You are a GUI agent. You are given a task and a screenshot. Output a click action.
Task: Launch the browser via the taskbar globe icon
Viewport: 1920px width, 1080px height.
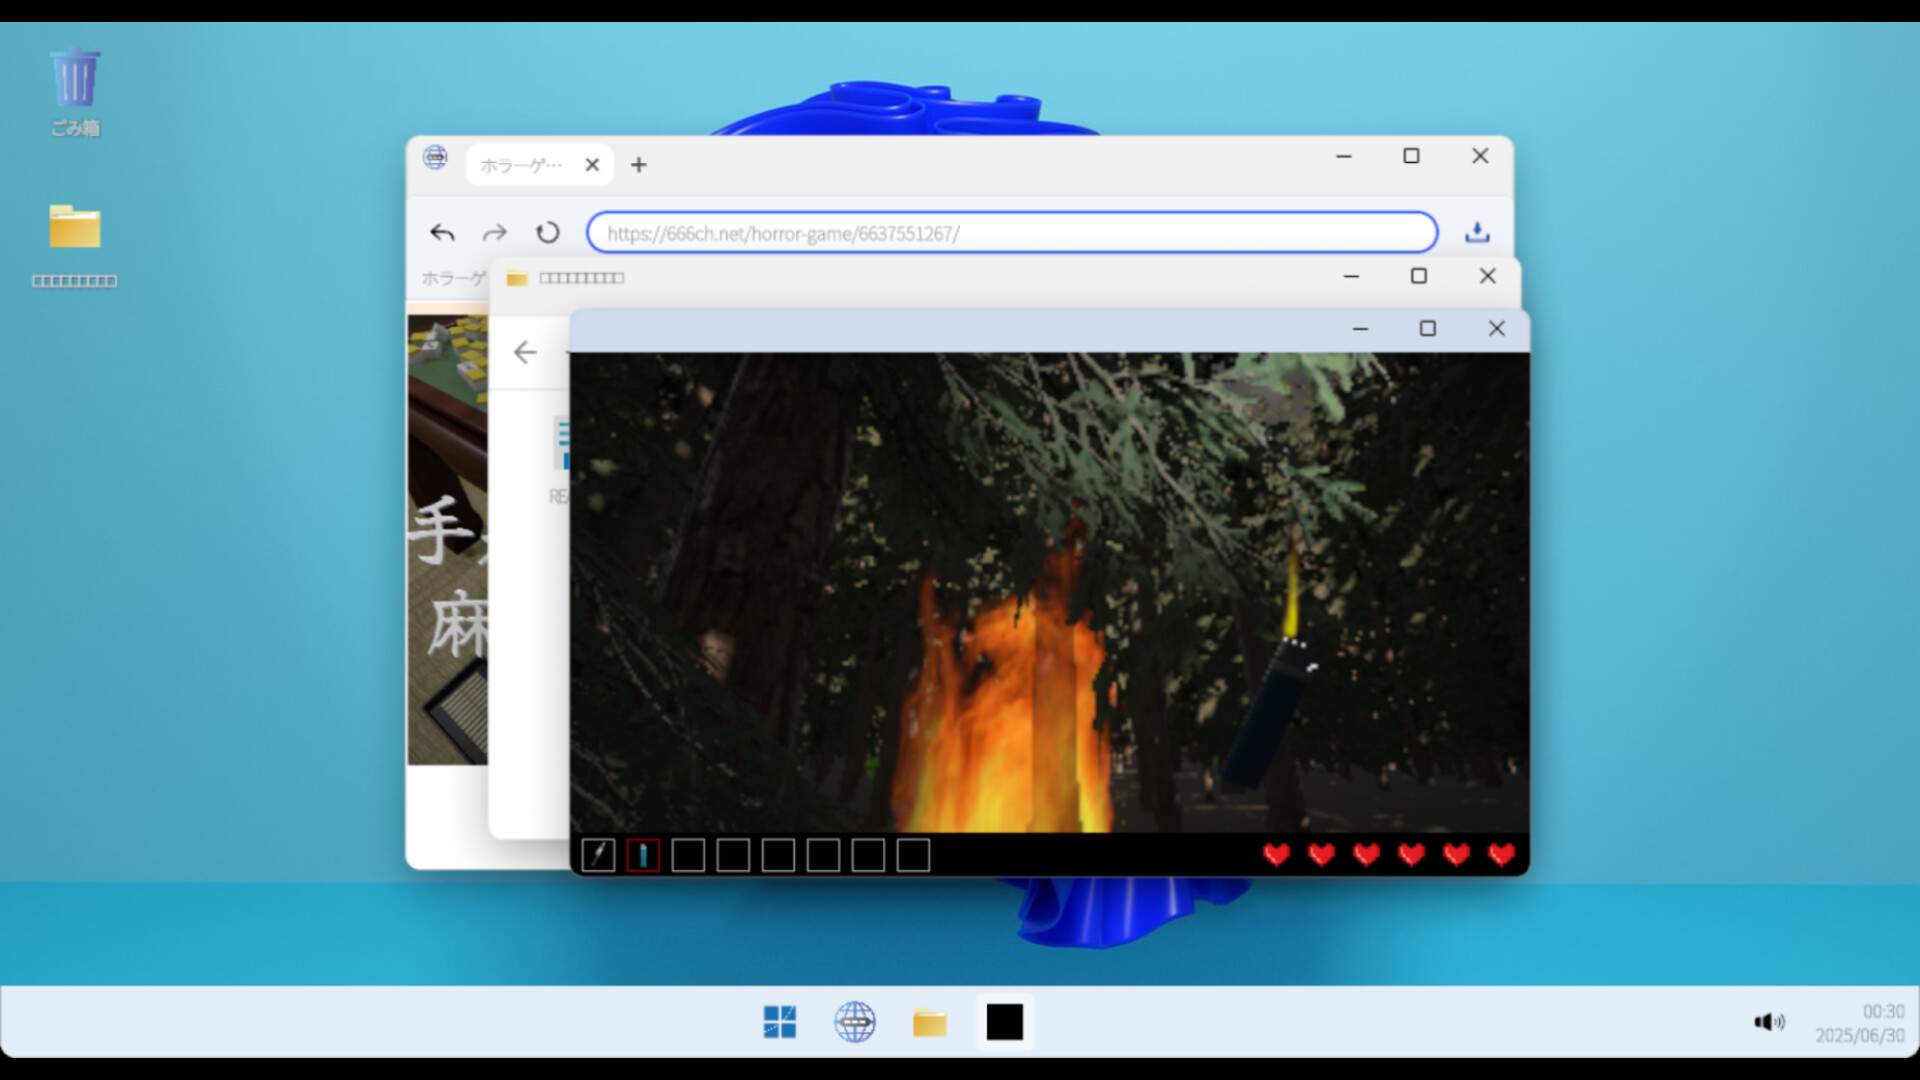click(x=855, y=1022)
